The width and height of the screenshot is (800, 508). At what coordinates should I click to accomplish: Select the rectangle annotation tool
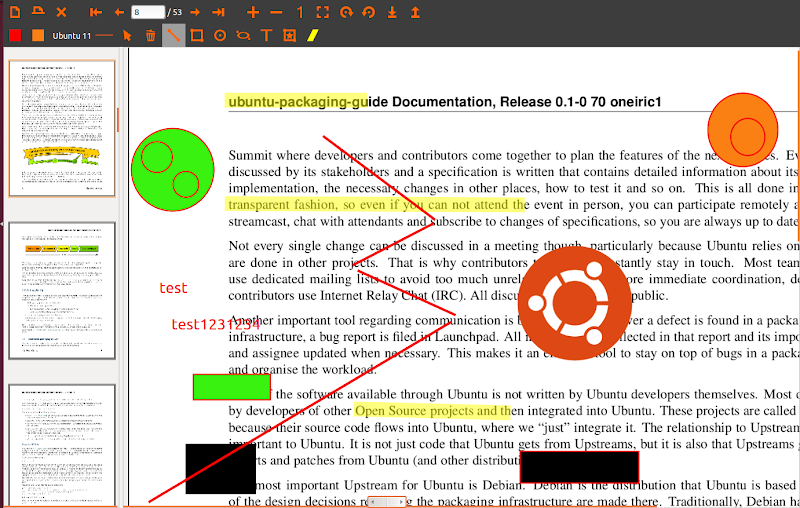pyautogui.click(x=196, y=35)
